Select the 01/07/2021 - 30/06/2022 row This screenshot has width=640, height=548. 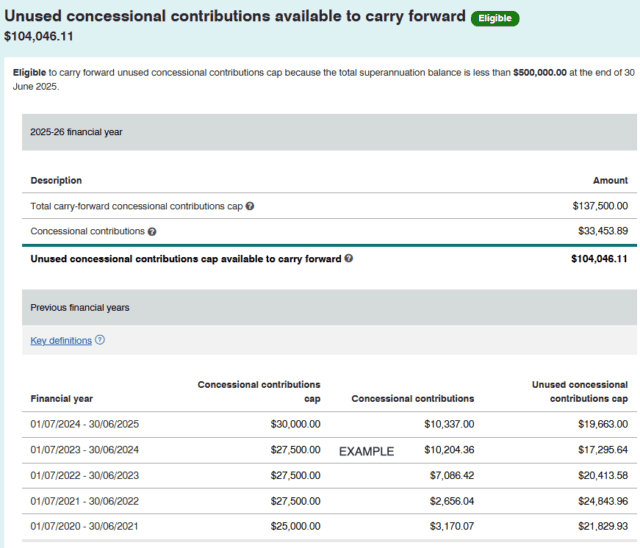[329, 501]
